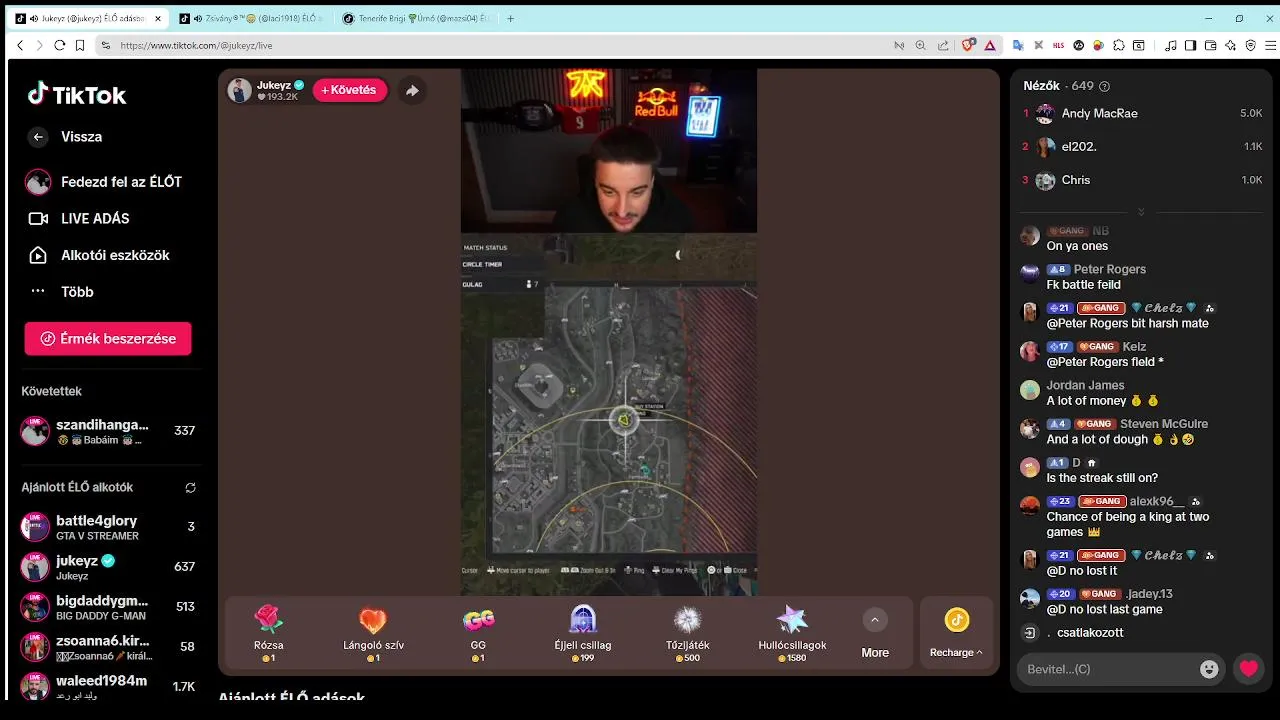Open battle4glory live stream
The height and width of the screenshot is (720, 1280).
[x=108, y=527]
